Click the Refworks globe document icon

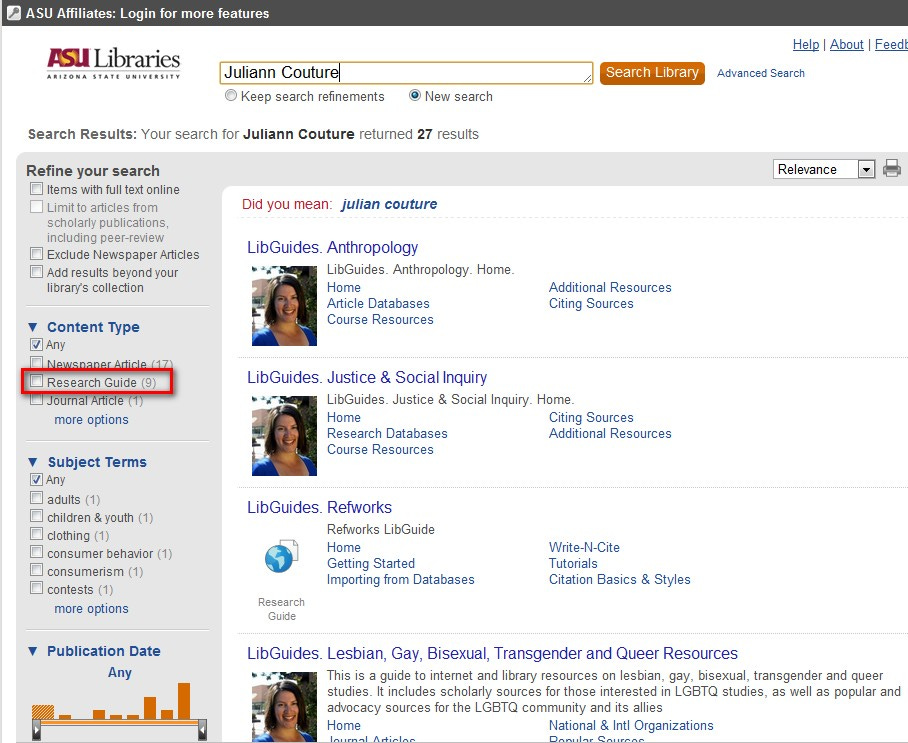pos(281,556)
